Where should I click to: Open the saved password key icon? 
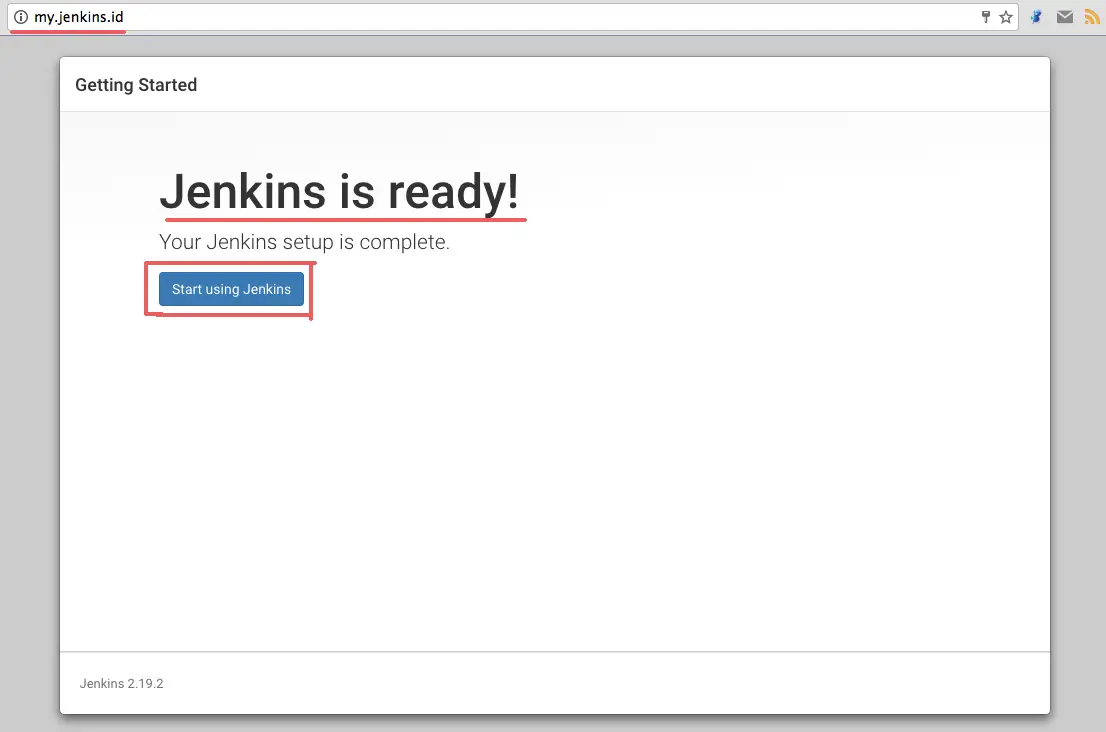[985, 17]
